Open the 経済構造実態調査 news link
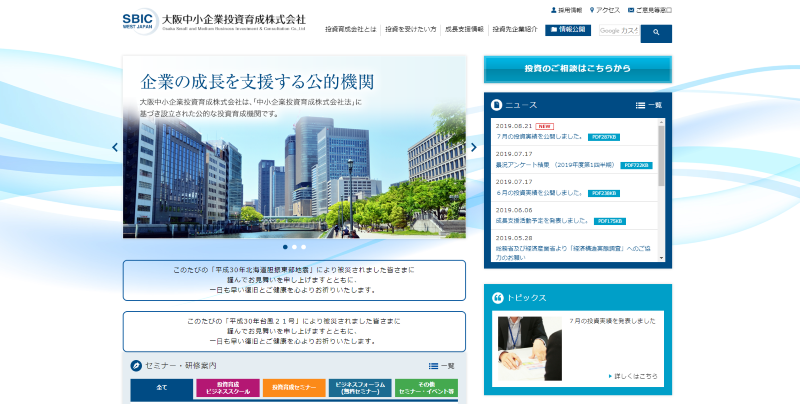This screenshot has height=404, width=800. tap(573, 253)
